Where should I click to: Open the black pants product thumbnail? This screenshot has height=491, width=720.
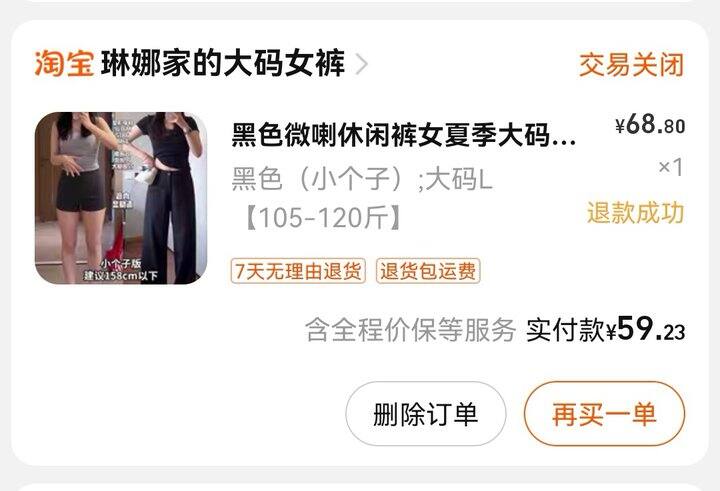[121, 198]
